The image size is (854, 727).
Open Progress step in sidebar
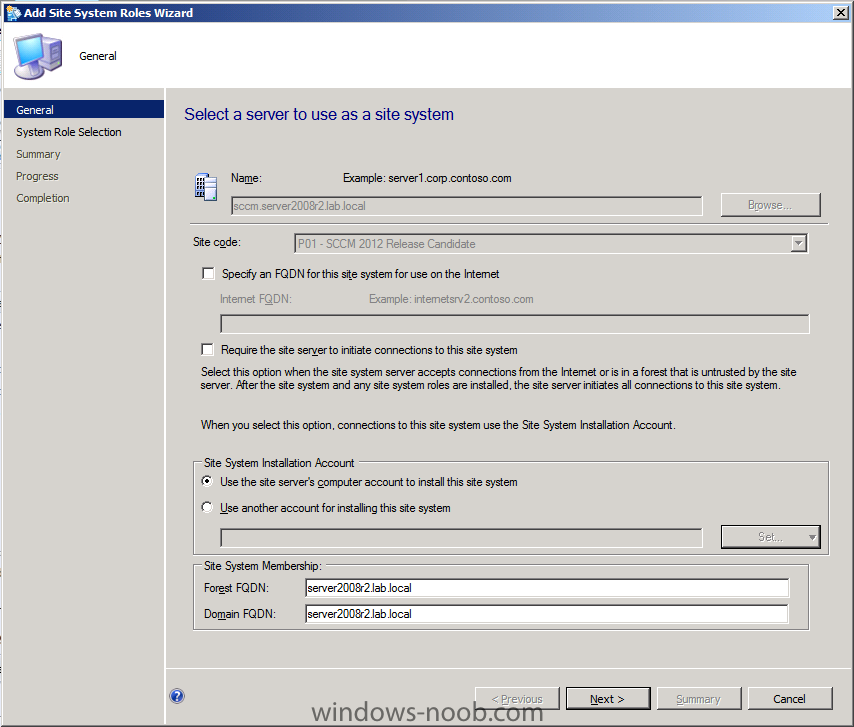coord(37,176)
